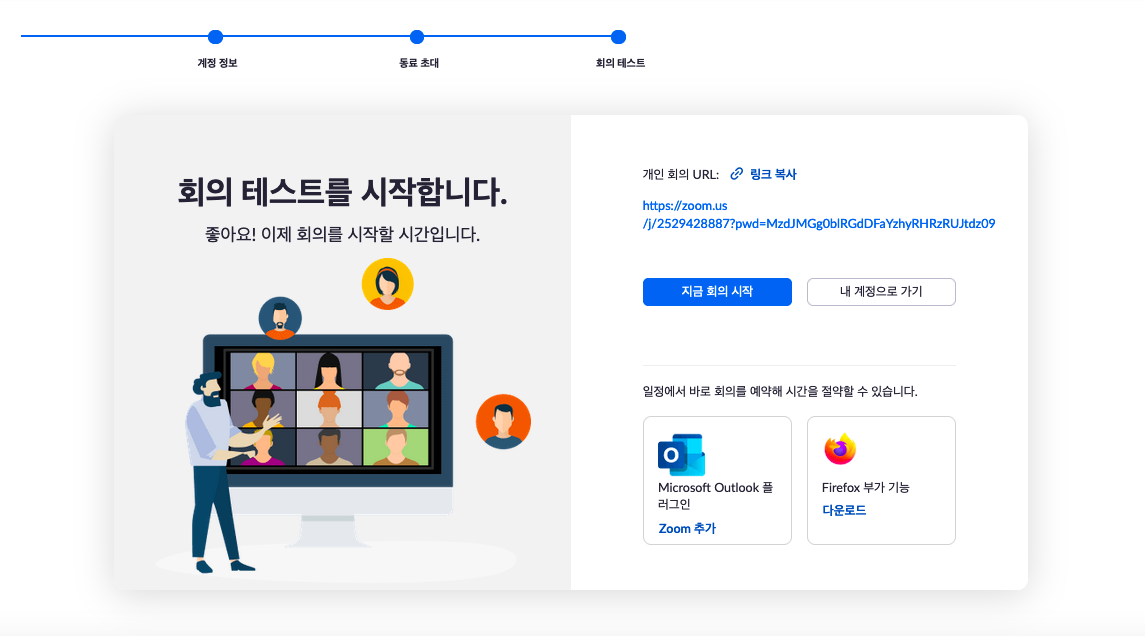Viewport: 1145px width, 636px height.
Task: Click the link copy chain icon
Action: pyautogui.click(x=736, y=174)
